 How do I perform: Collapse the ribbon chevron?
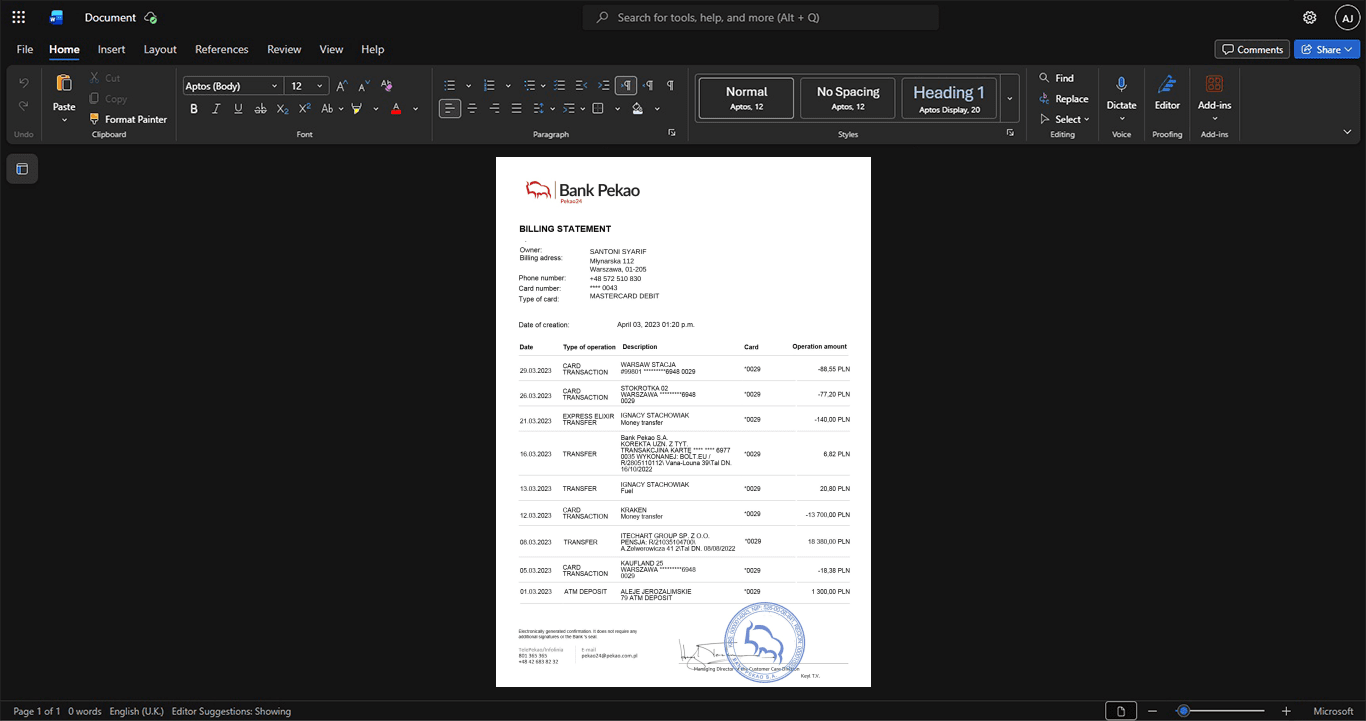pyautogui.click(x=1347, y=132)
